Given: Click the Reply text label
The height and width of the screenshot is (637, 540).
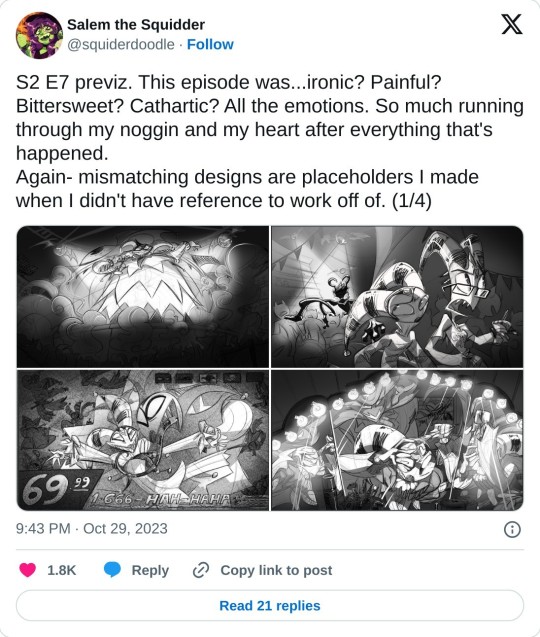Looking at the screenshot, I should click(150, 570).
